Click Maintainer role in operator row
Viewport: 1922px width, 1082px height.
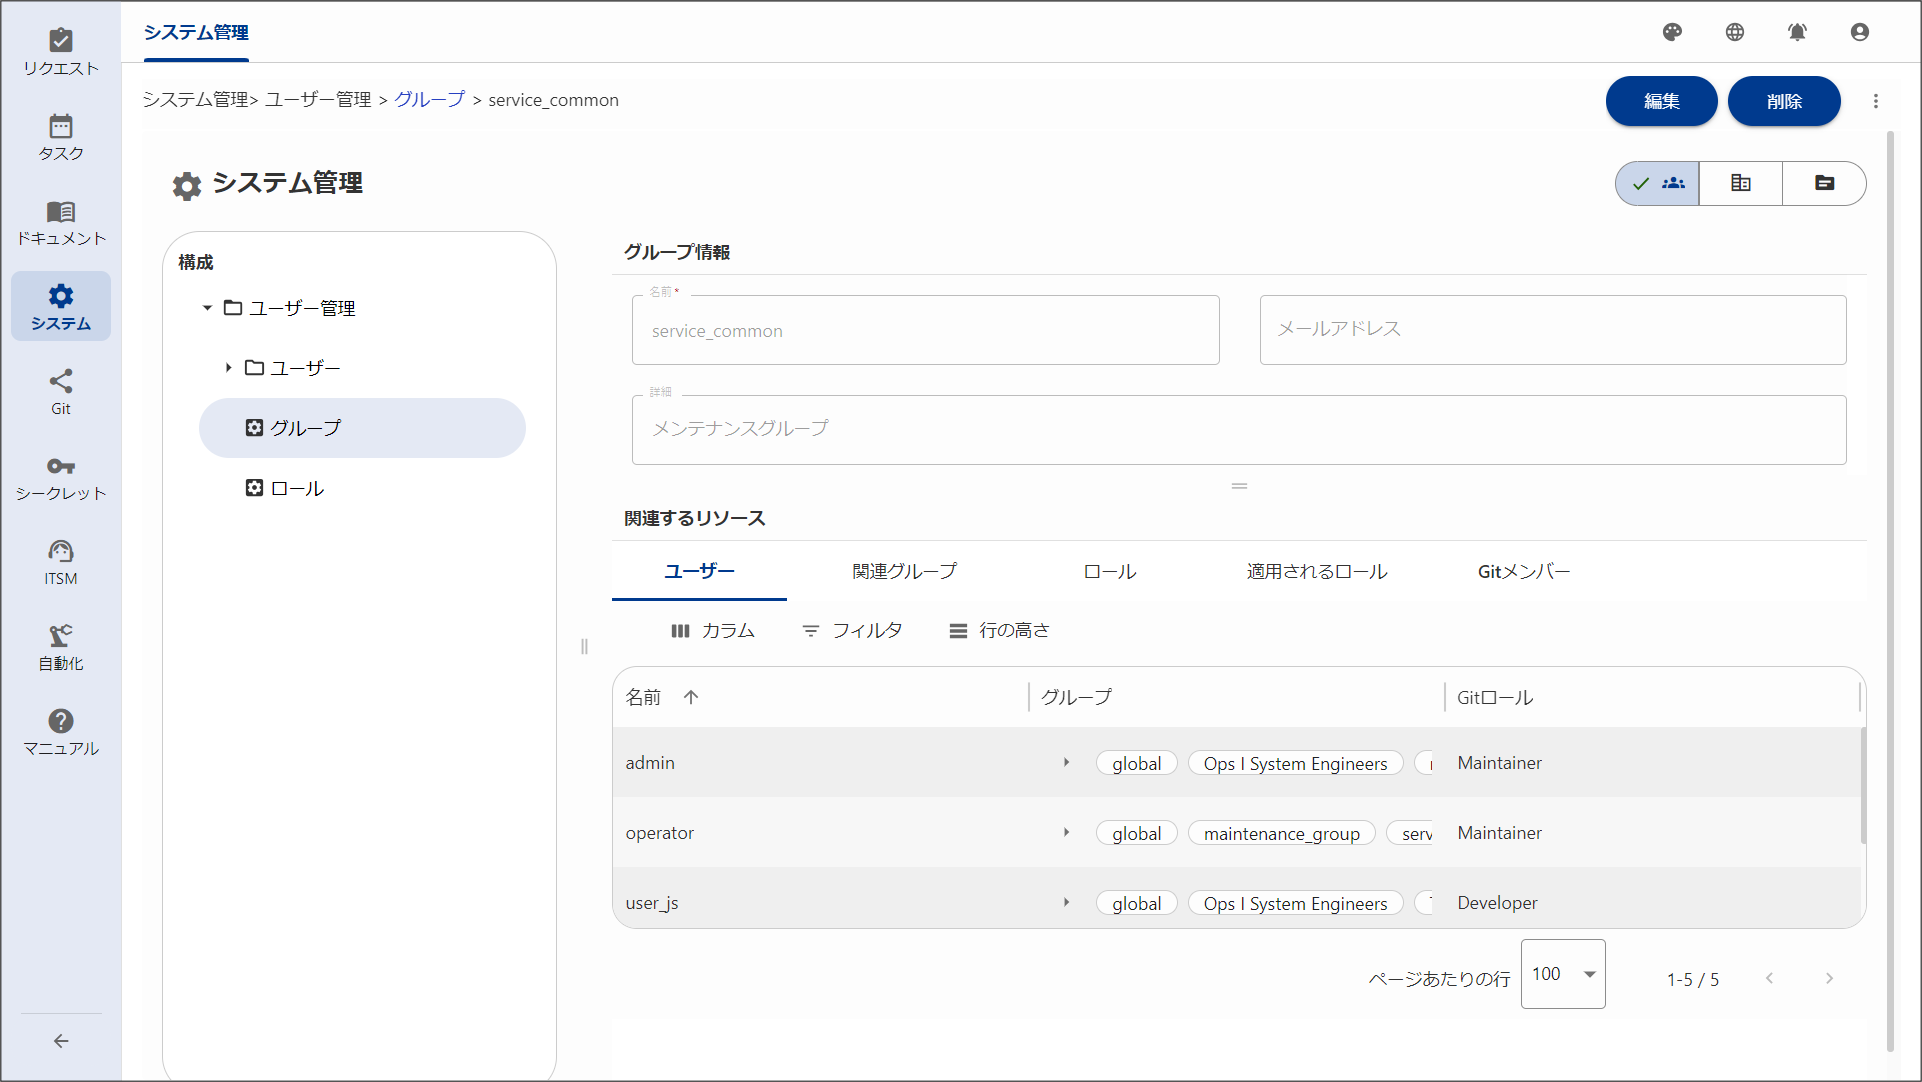pyautogui.click(x=1499, y=833)
